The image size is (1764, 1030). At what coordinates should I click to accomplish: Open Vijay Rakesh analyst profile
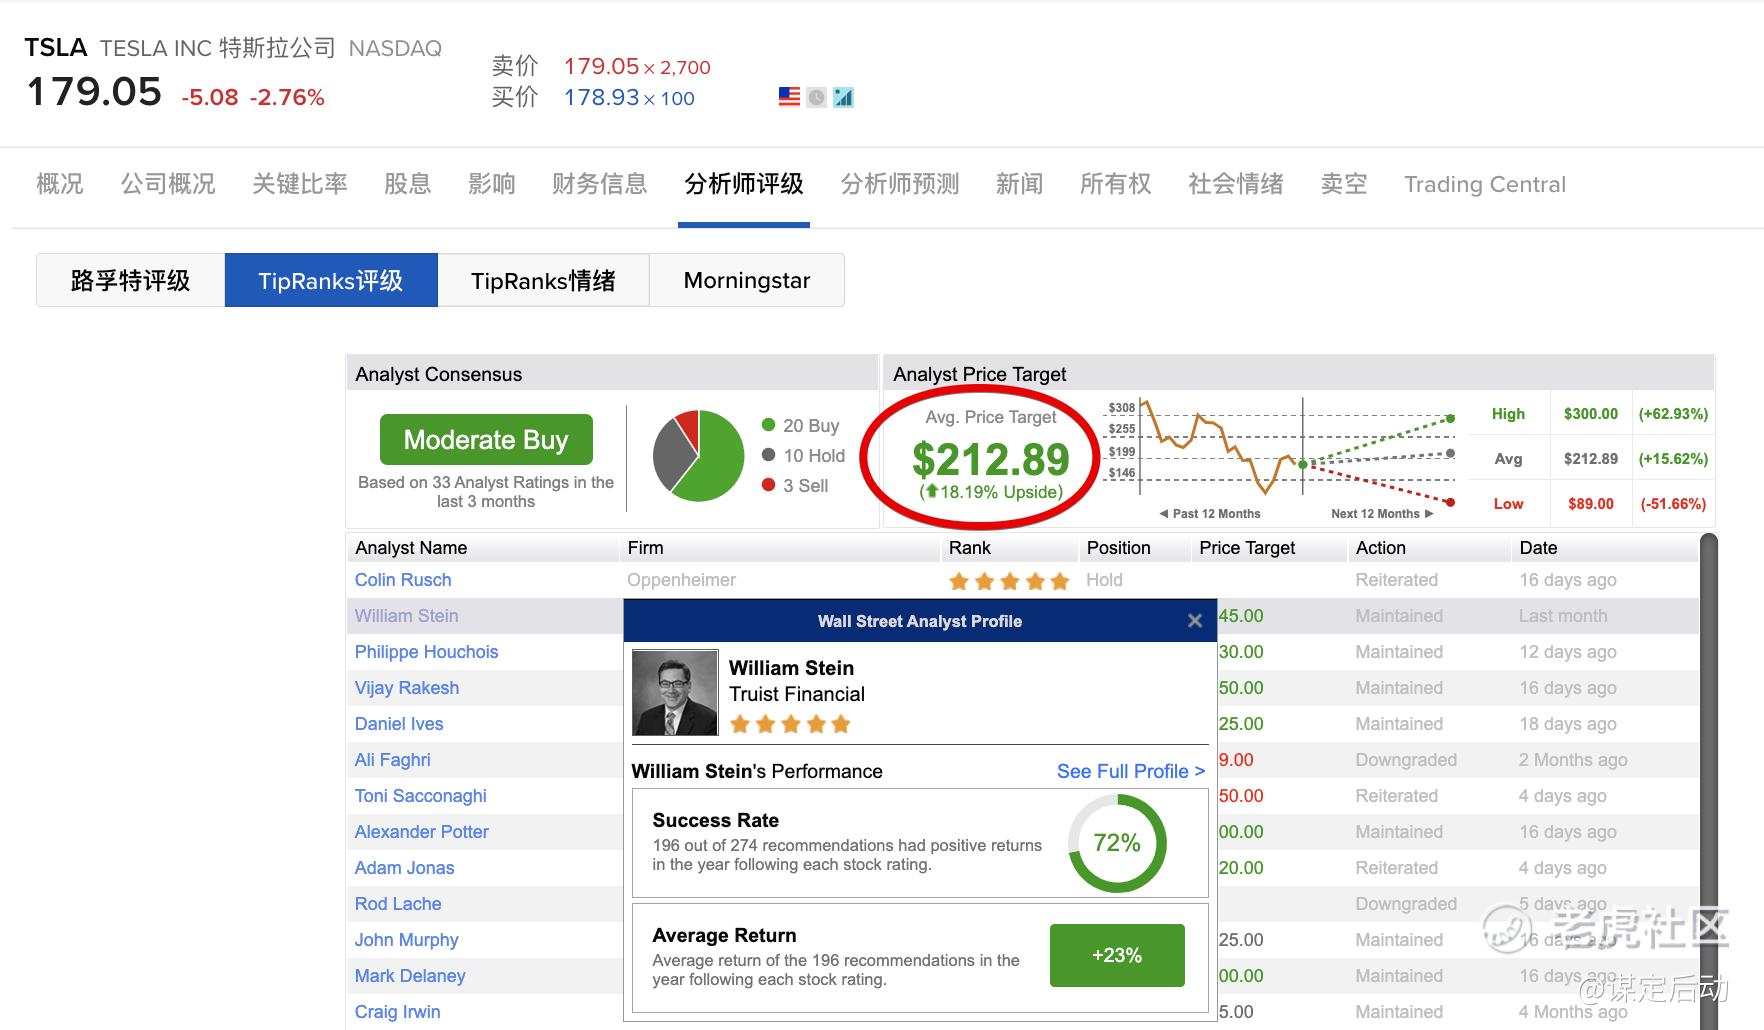(x=407, y=688)
